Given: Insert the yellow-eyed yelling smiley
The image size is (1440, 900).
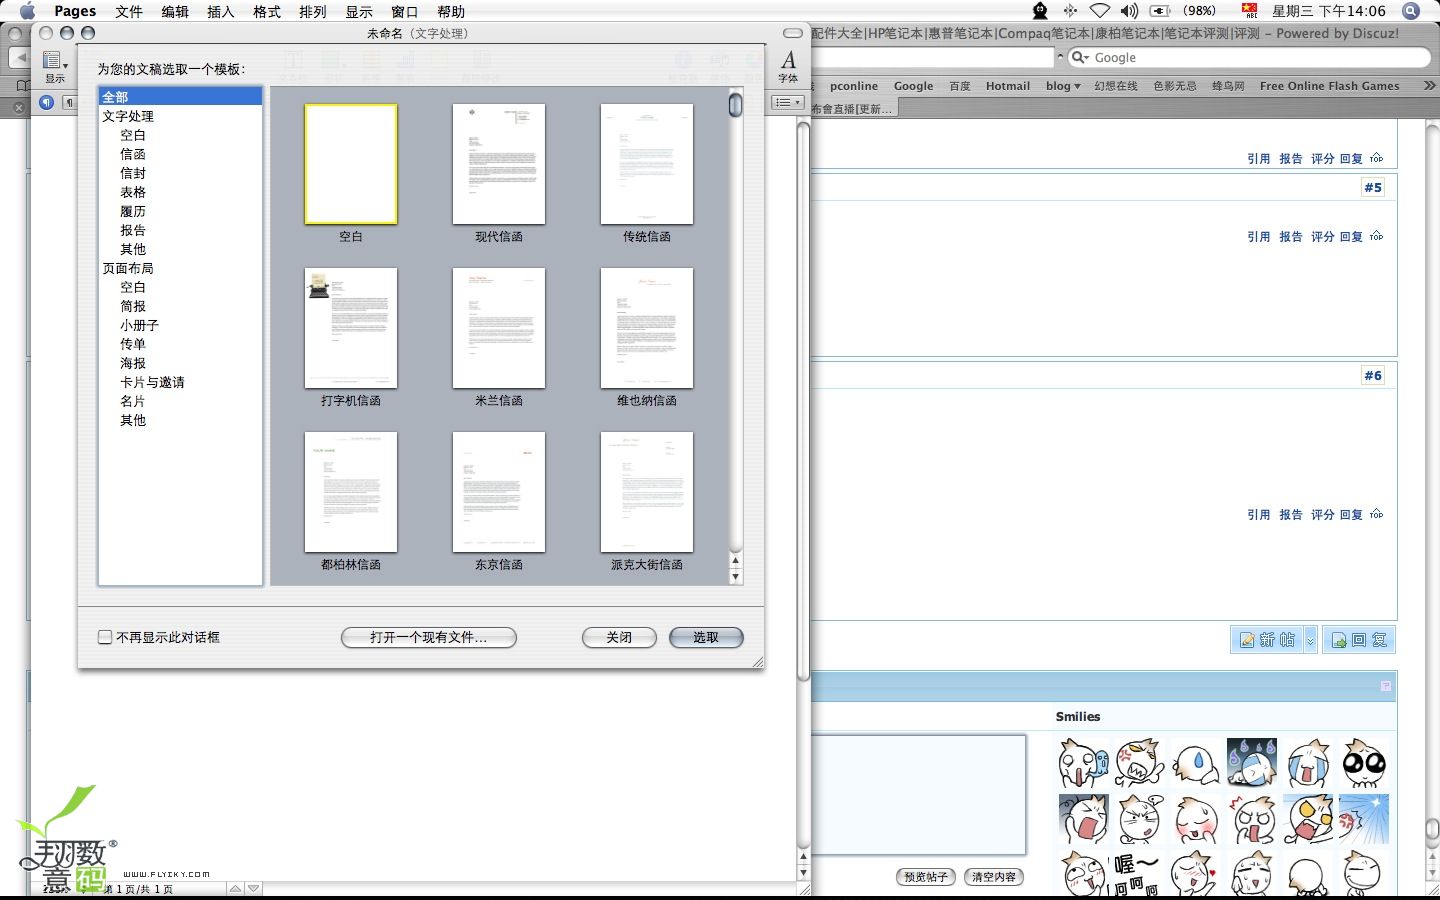Looking at the screenshot, I should pyautogui.click(x=1308, y=820).
